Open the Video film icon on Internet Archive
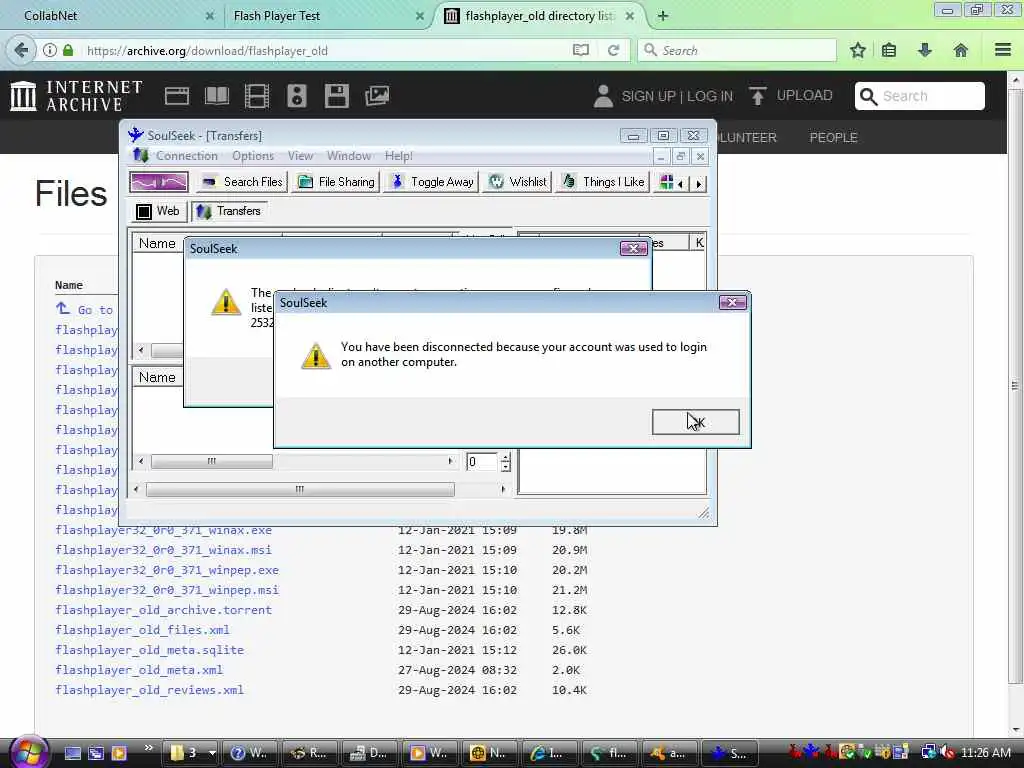This screenshot has width=1024, height=768. (257, 96)
